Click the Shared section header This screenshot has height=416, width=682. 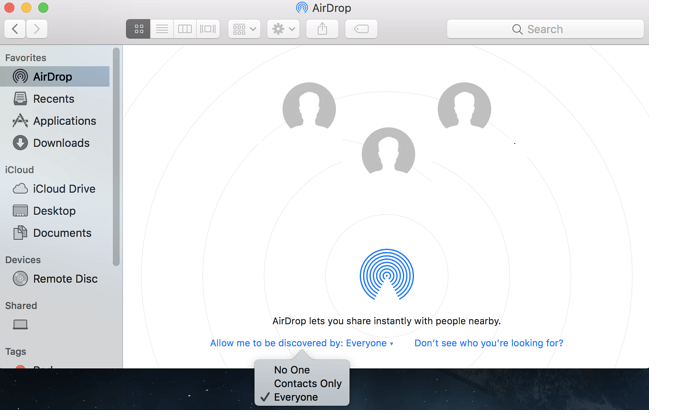21,306
